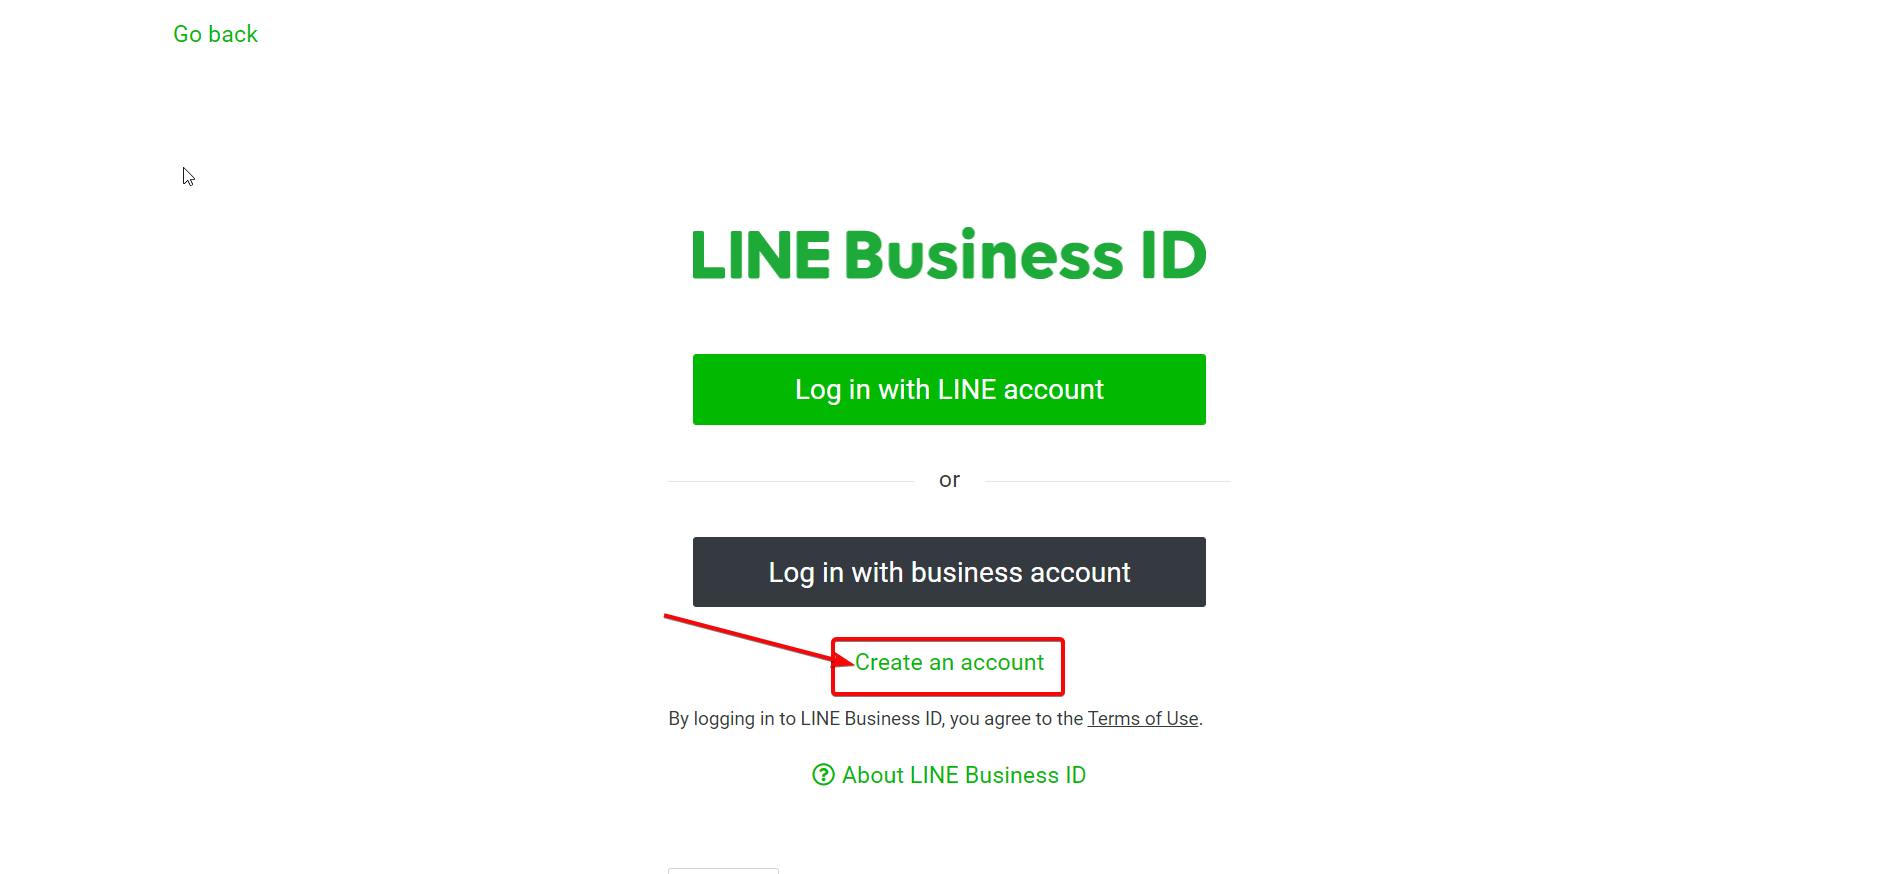The height and width of the screenshot is (874, 1898).
Task: Click the About LINE Business ID help text
Action: [x=964, y=775]
